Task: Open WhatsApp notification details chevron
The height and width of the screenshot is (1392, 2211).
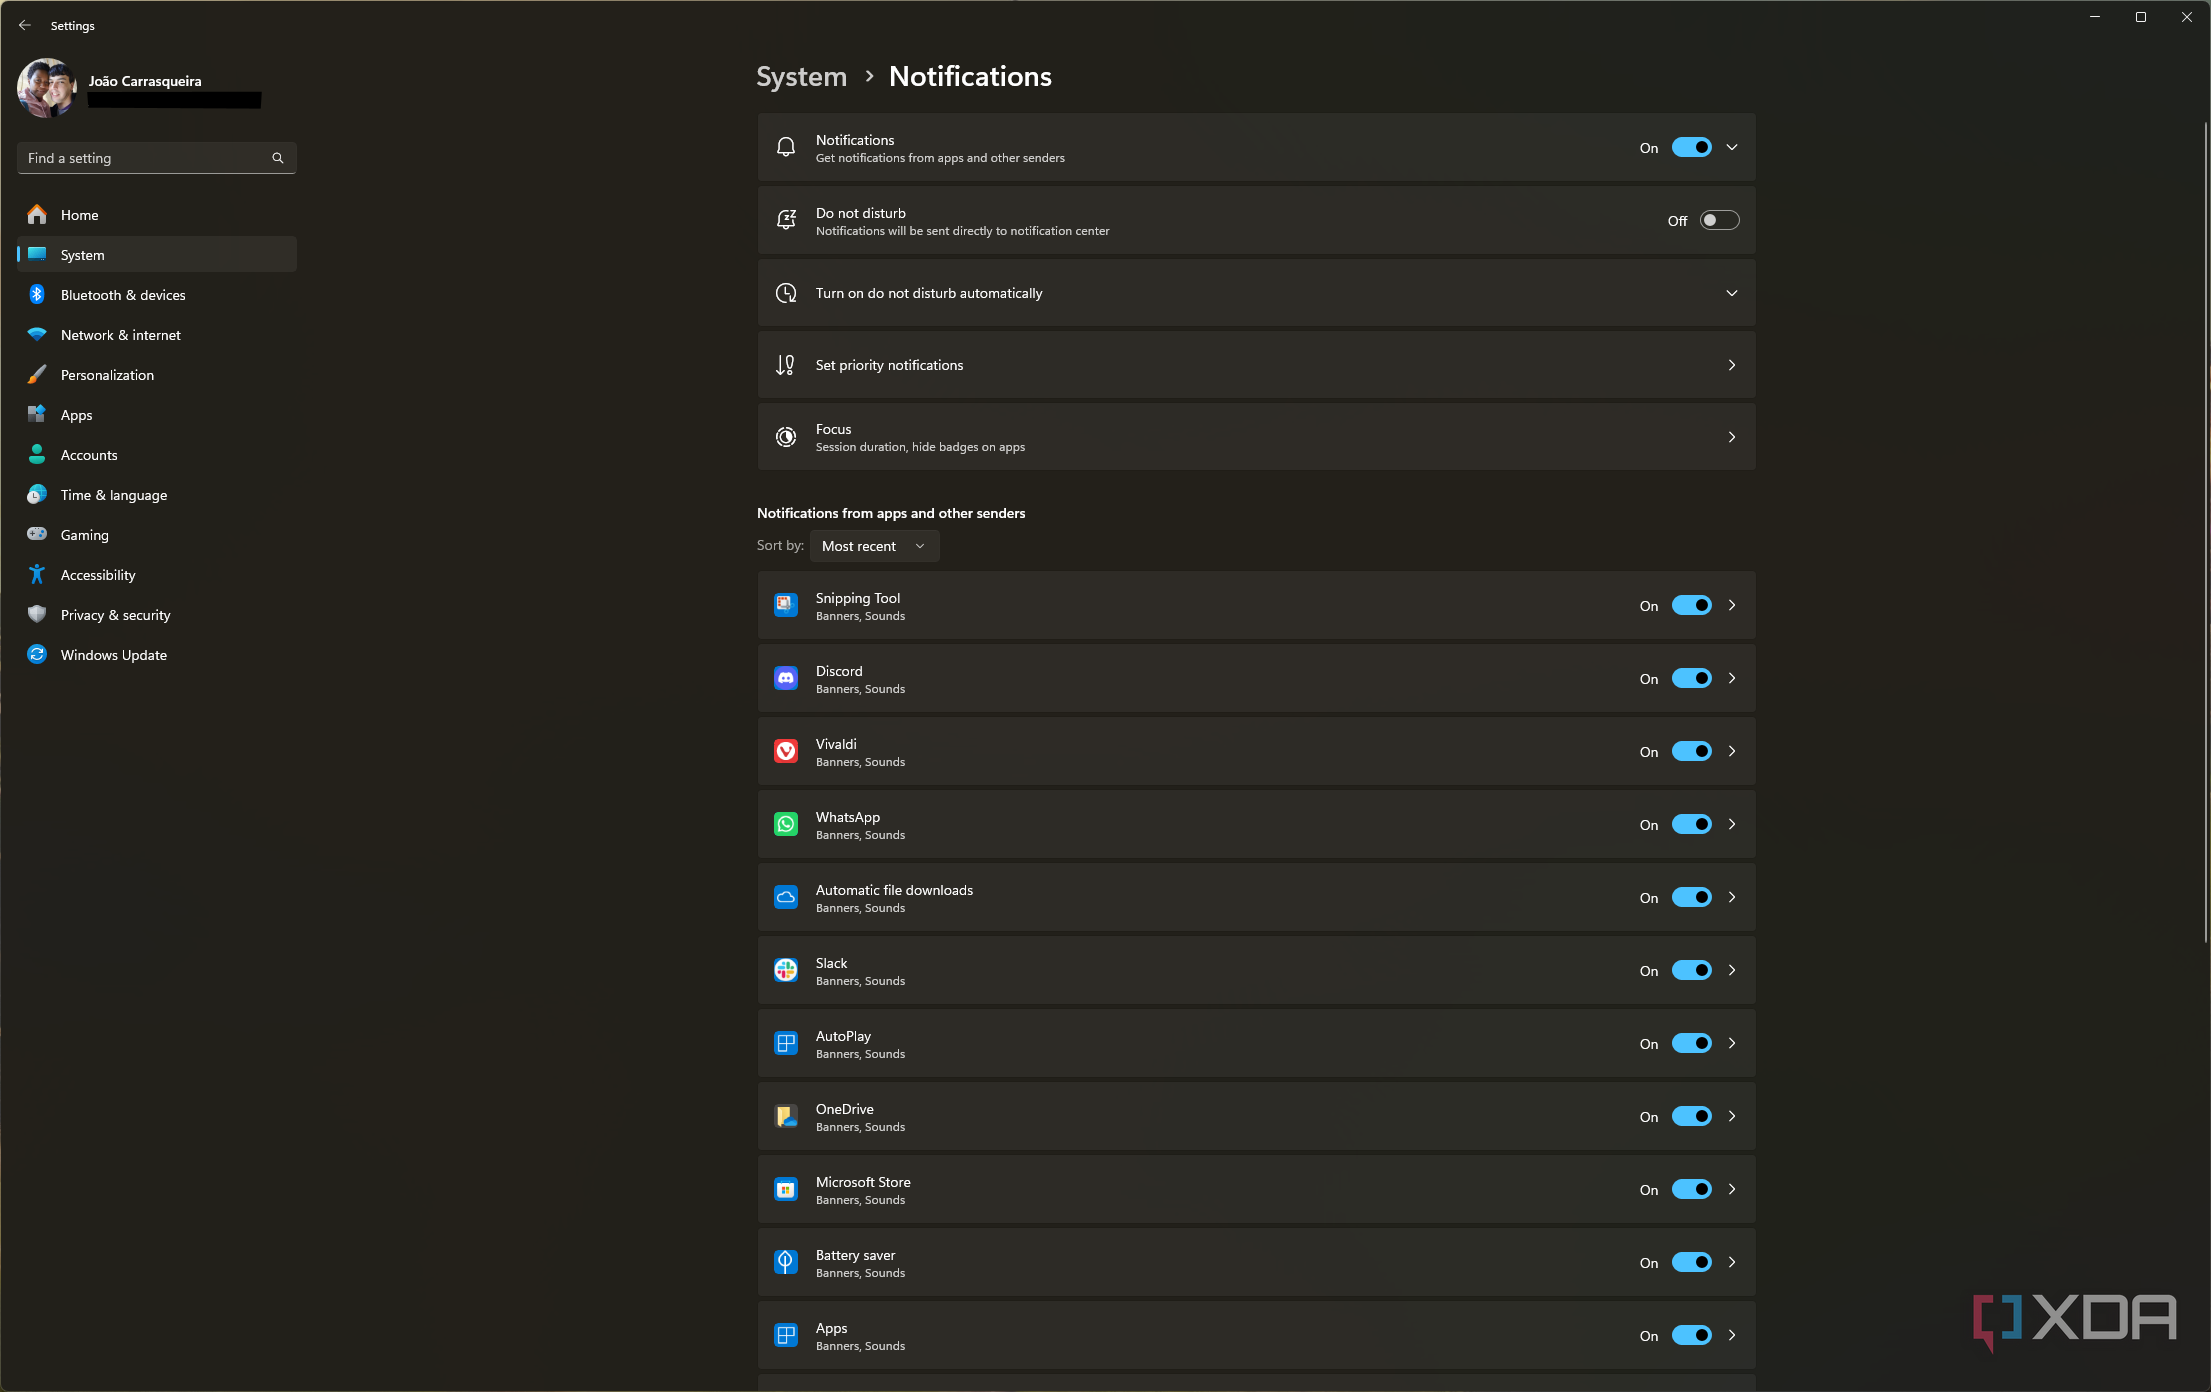Action: [x=1732, y=824]
